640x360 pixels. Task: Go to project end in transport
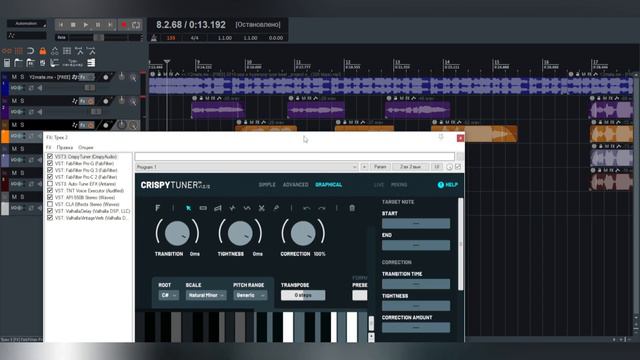[110, 25]
